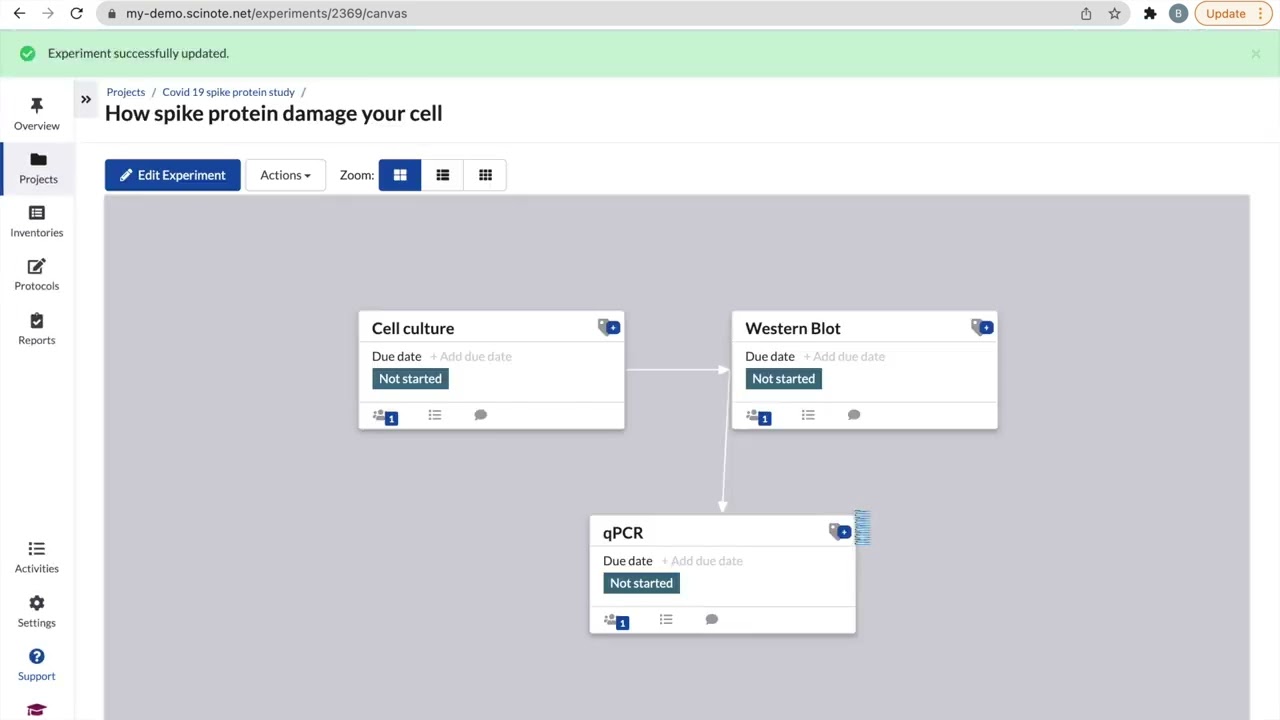The height and width of the screenshot is (720, 1280).
Task: Open Settings gear in the sidebar
Action: [37, 603]
